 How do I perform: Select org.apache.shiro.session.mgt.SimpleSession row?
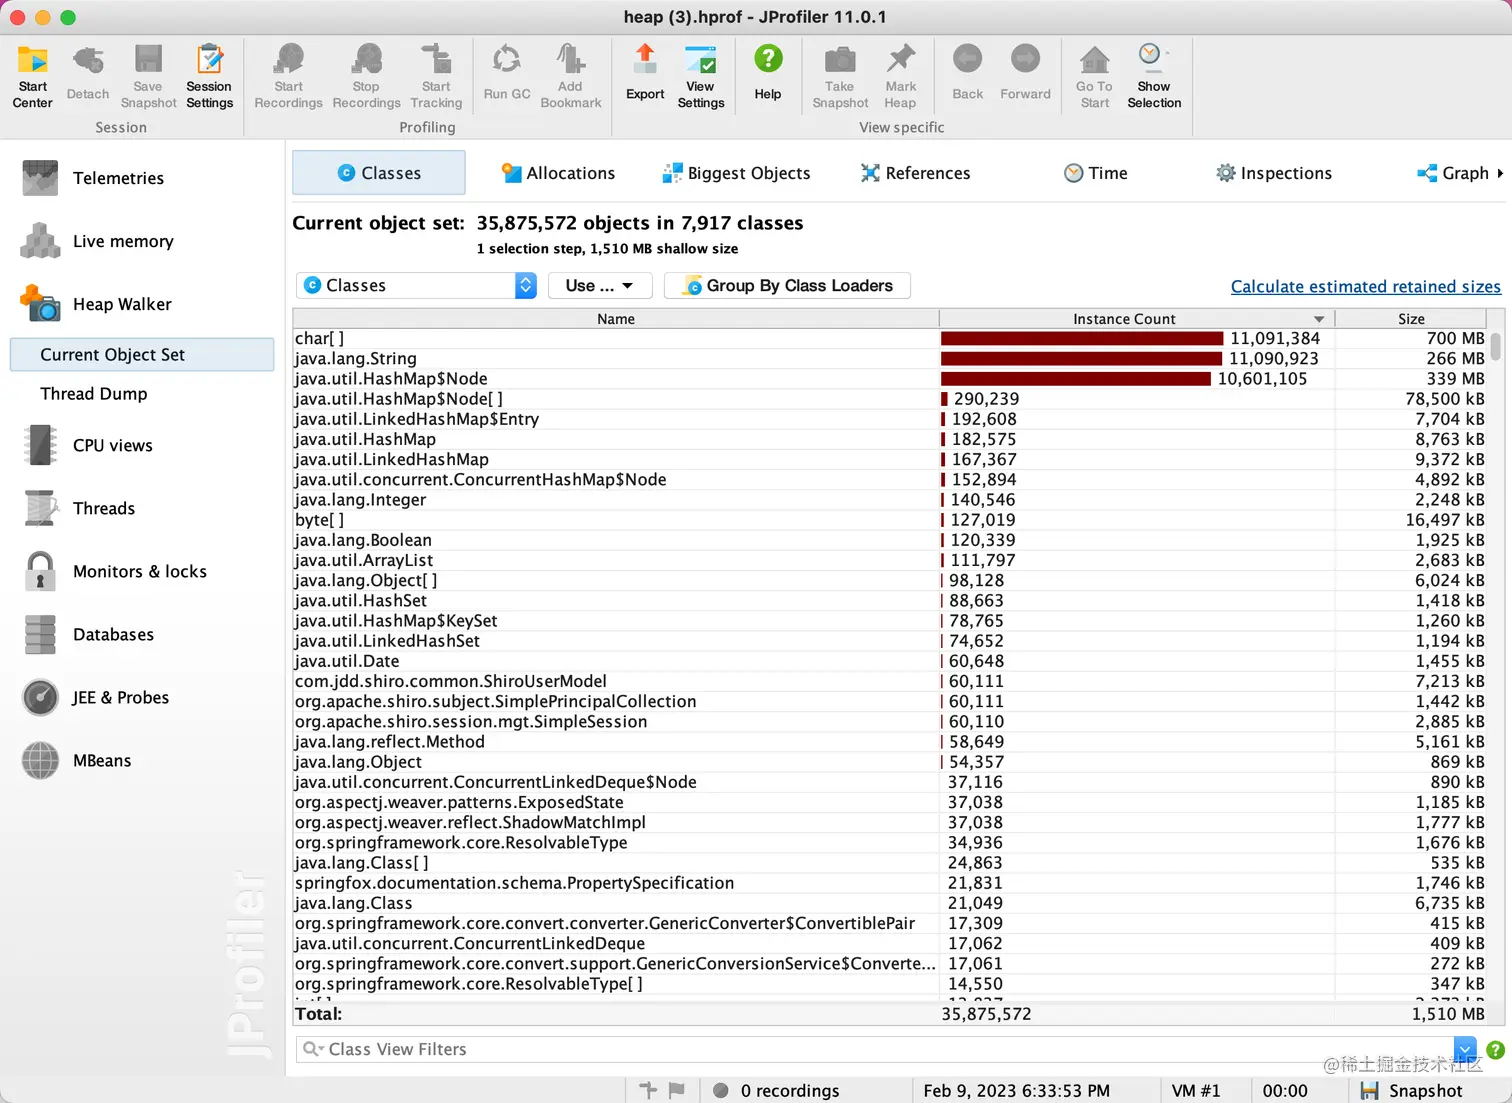890,721
